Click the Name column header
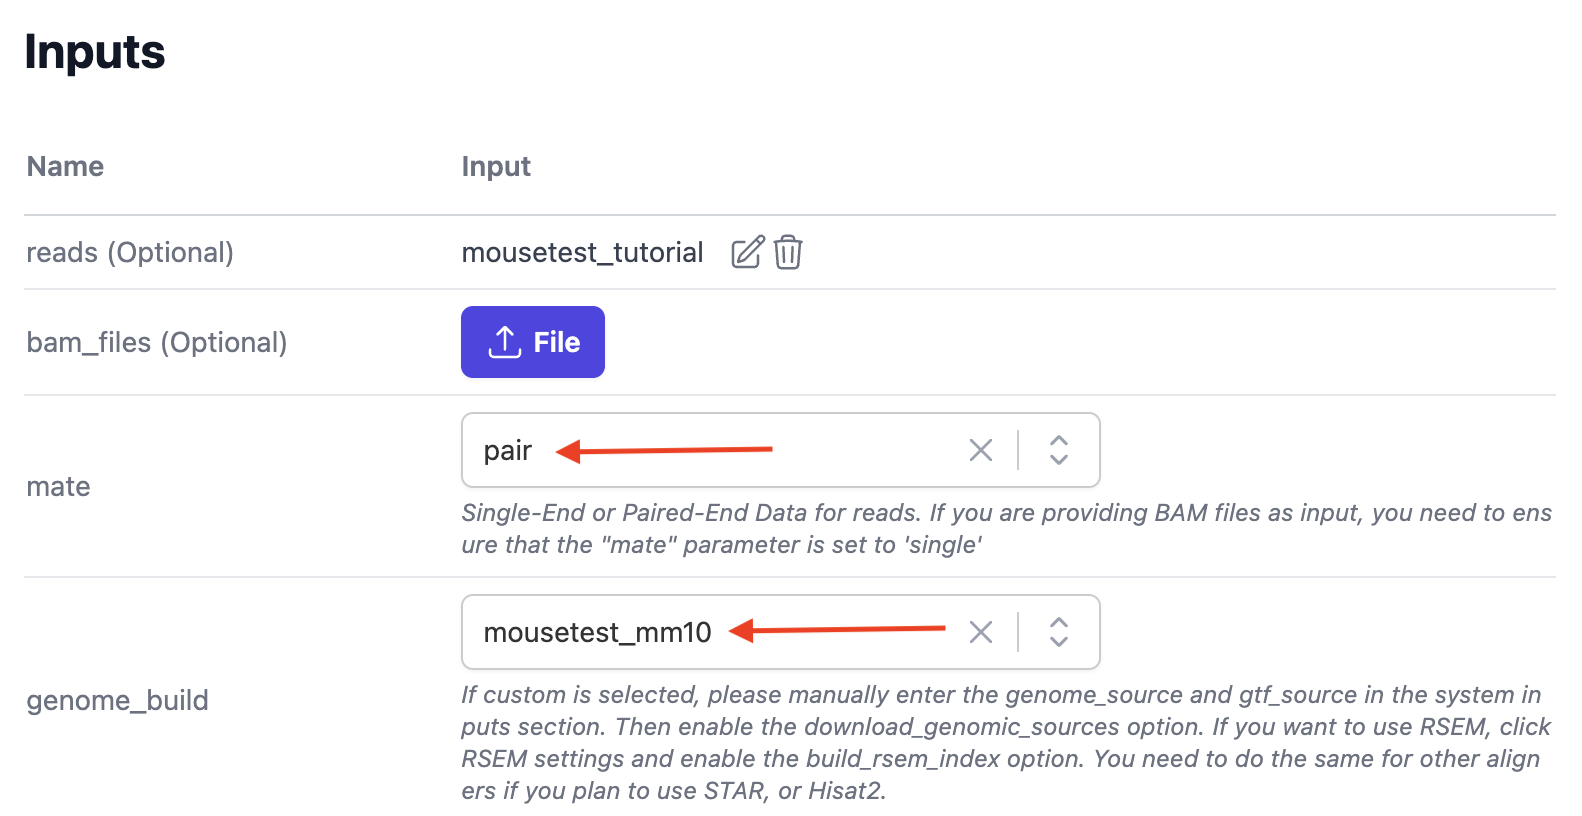1582x816 pixels. click(65, 167)
